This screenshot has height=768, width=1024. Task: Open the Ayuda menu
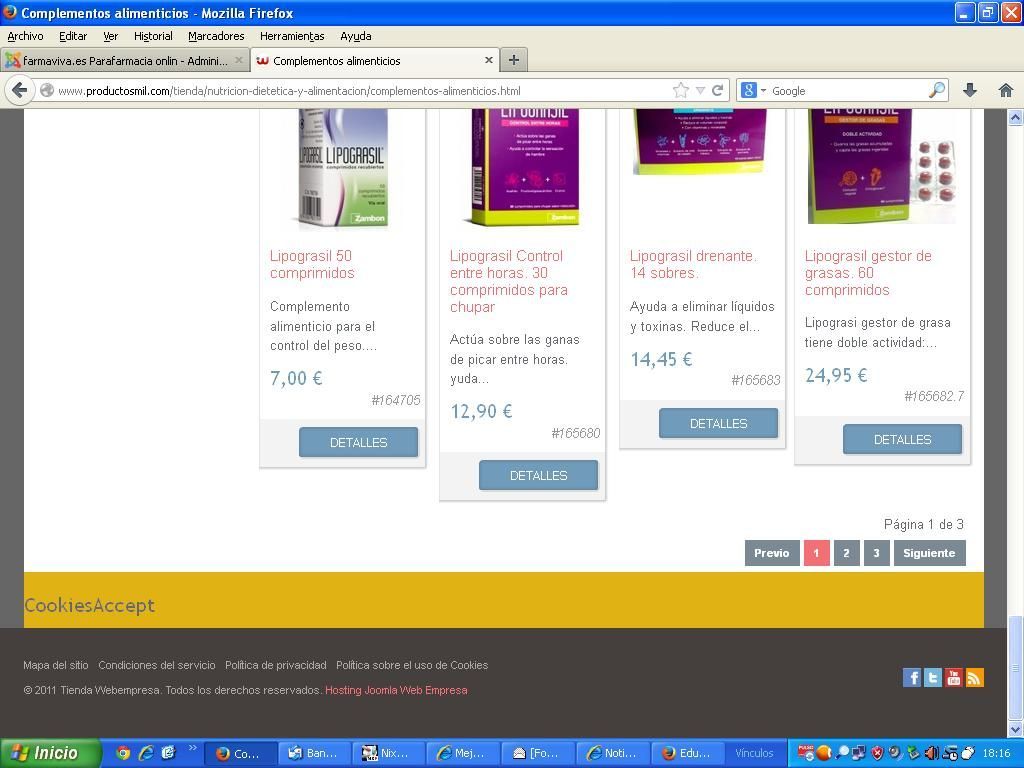356,36
